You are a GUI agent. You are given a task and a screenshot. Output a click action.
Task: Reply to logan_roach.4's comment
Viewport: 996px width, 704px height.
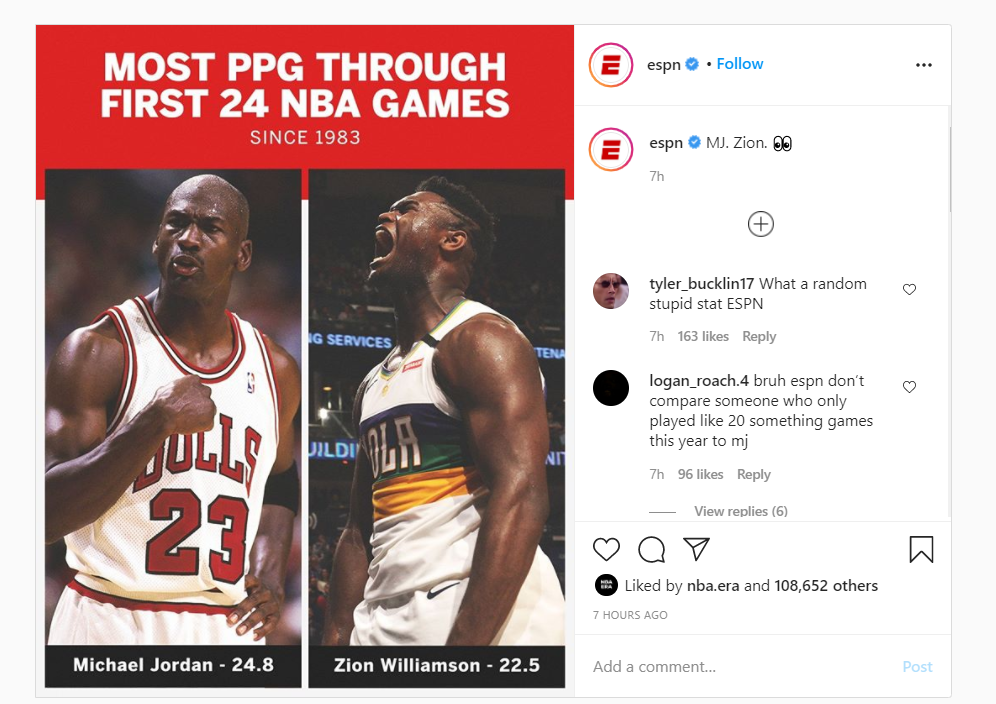point(753,474)
